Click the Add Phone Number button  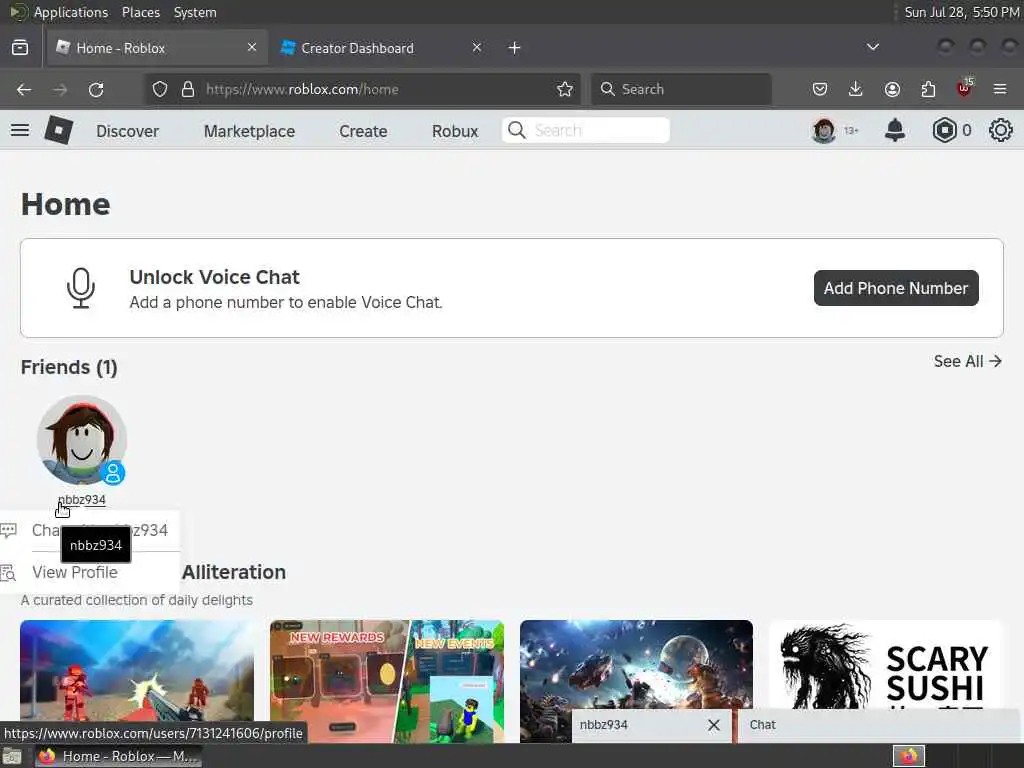pyautogui.click(x=896, y=288)
